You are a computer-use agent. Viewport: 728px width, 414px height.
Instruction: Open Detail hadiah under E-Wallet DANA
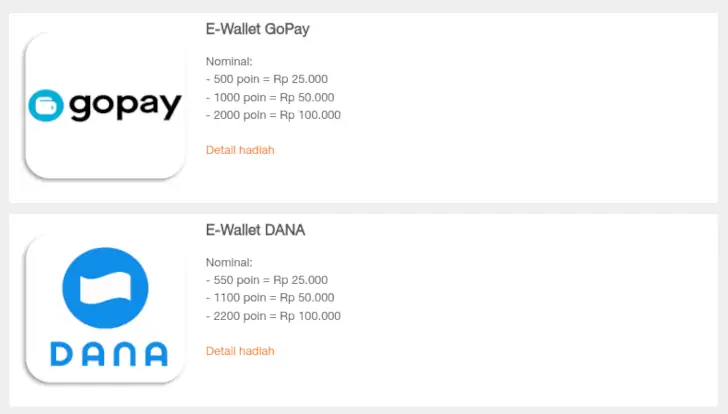click(x=240, y=351)
